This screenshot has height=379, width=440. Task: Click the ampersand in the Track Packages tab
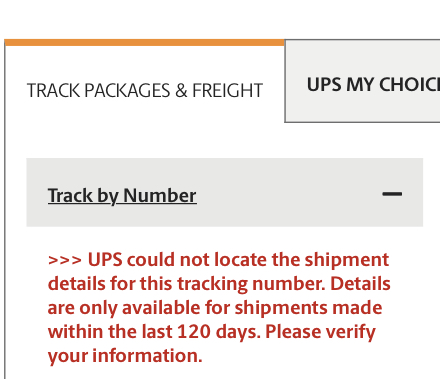181,91
